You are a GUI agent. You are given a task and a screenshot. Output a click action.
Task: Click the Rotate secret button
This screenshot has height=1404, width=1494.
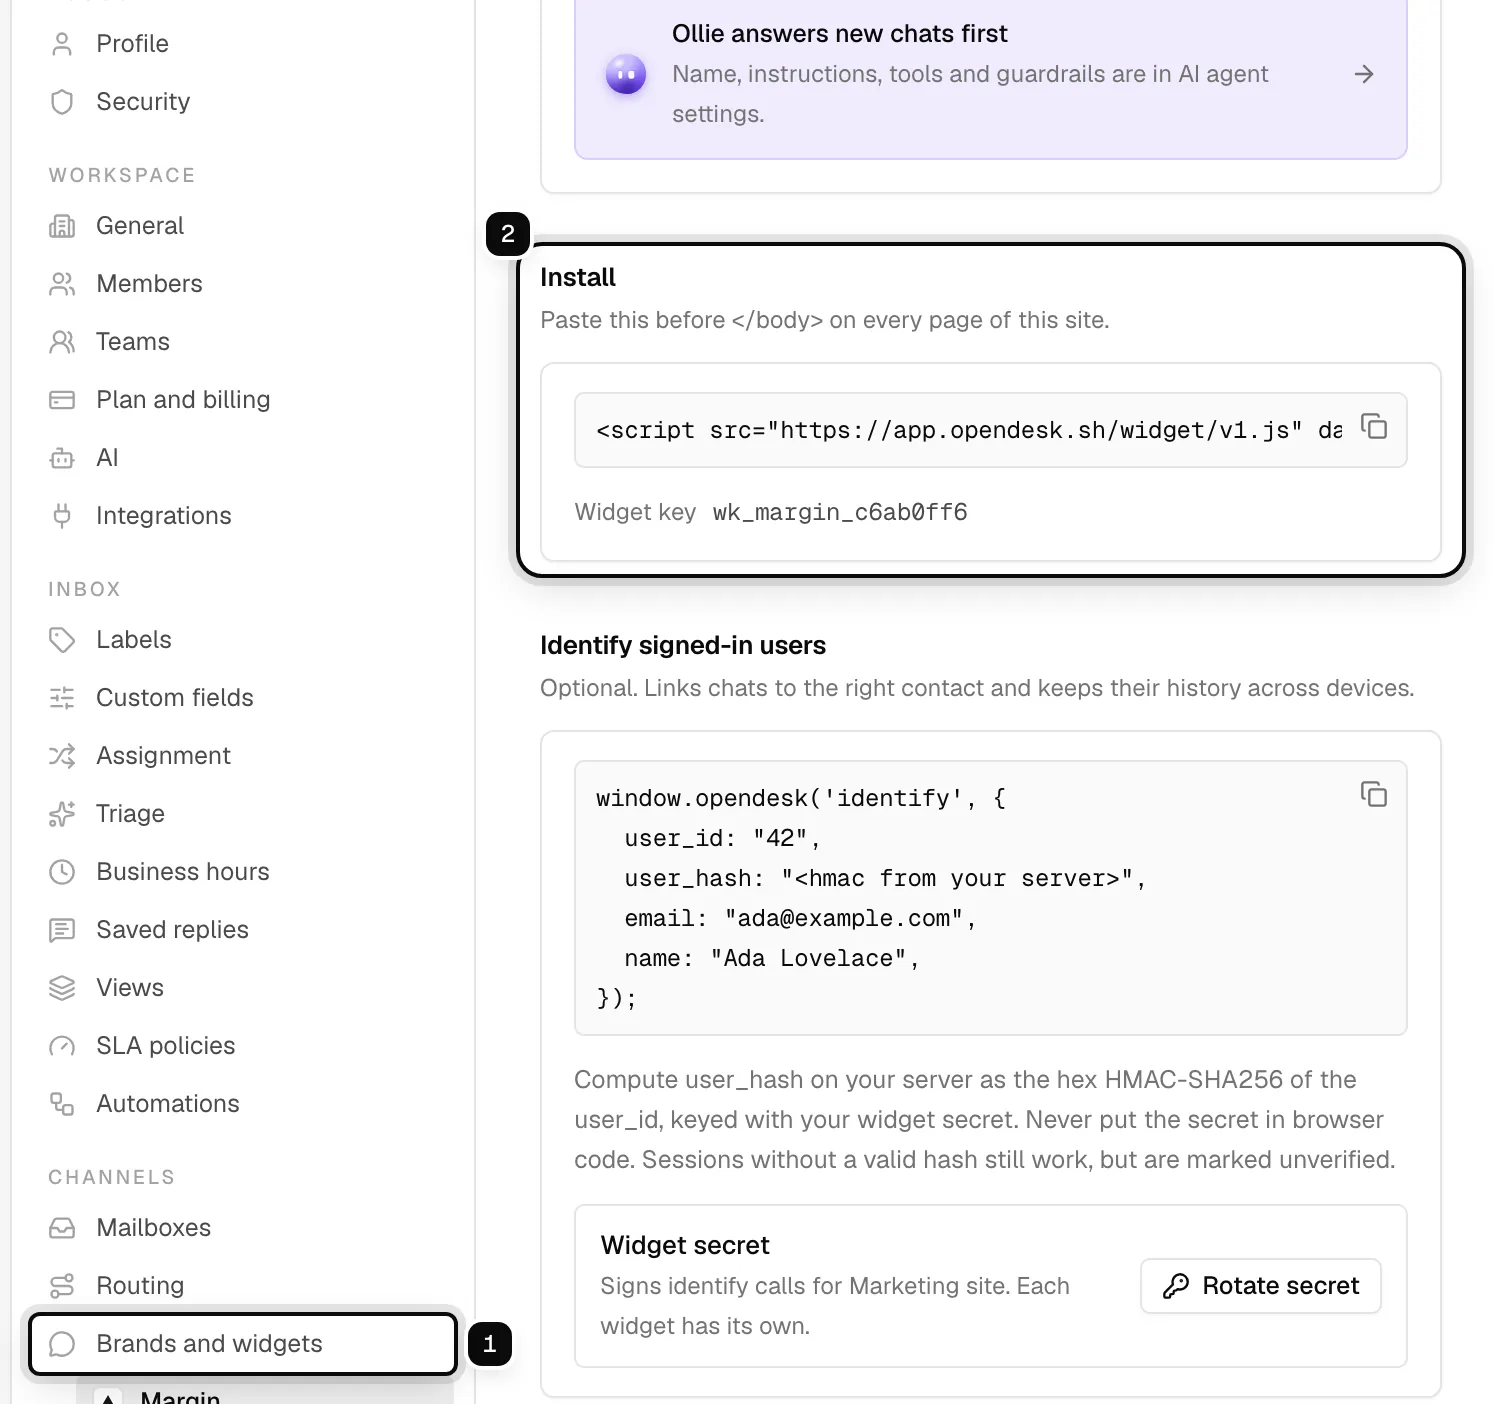pos(1260,1286)
